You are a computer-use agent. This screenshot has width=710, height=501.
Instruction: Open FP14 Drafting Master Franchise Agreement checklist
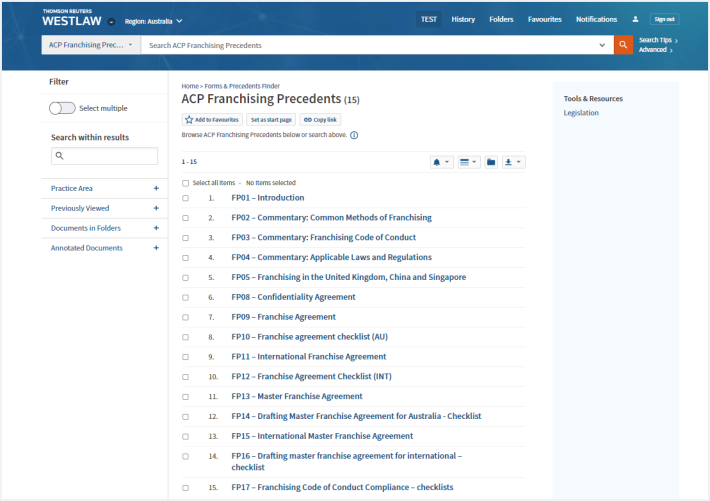click(356, 416)
